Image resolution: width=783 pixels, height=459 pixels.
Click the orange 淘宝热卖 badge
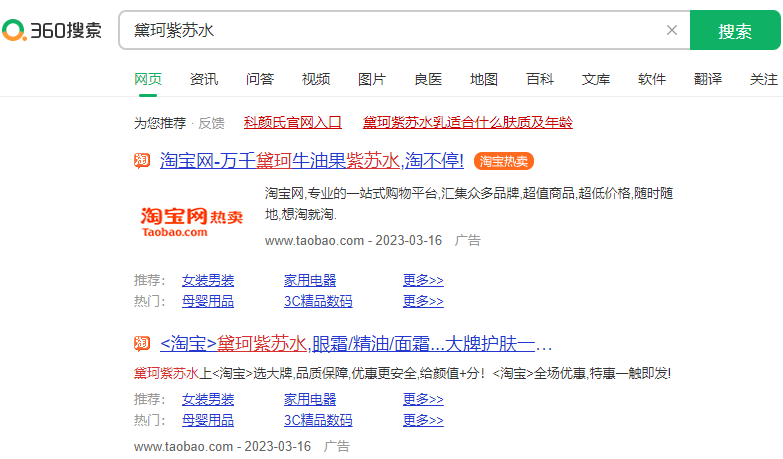tap(504, 161)
